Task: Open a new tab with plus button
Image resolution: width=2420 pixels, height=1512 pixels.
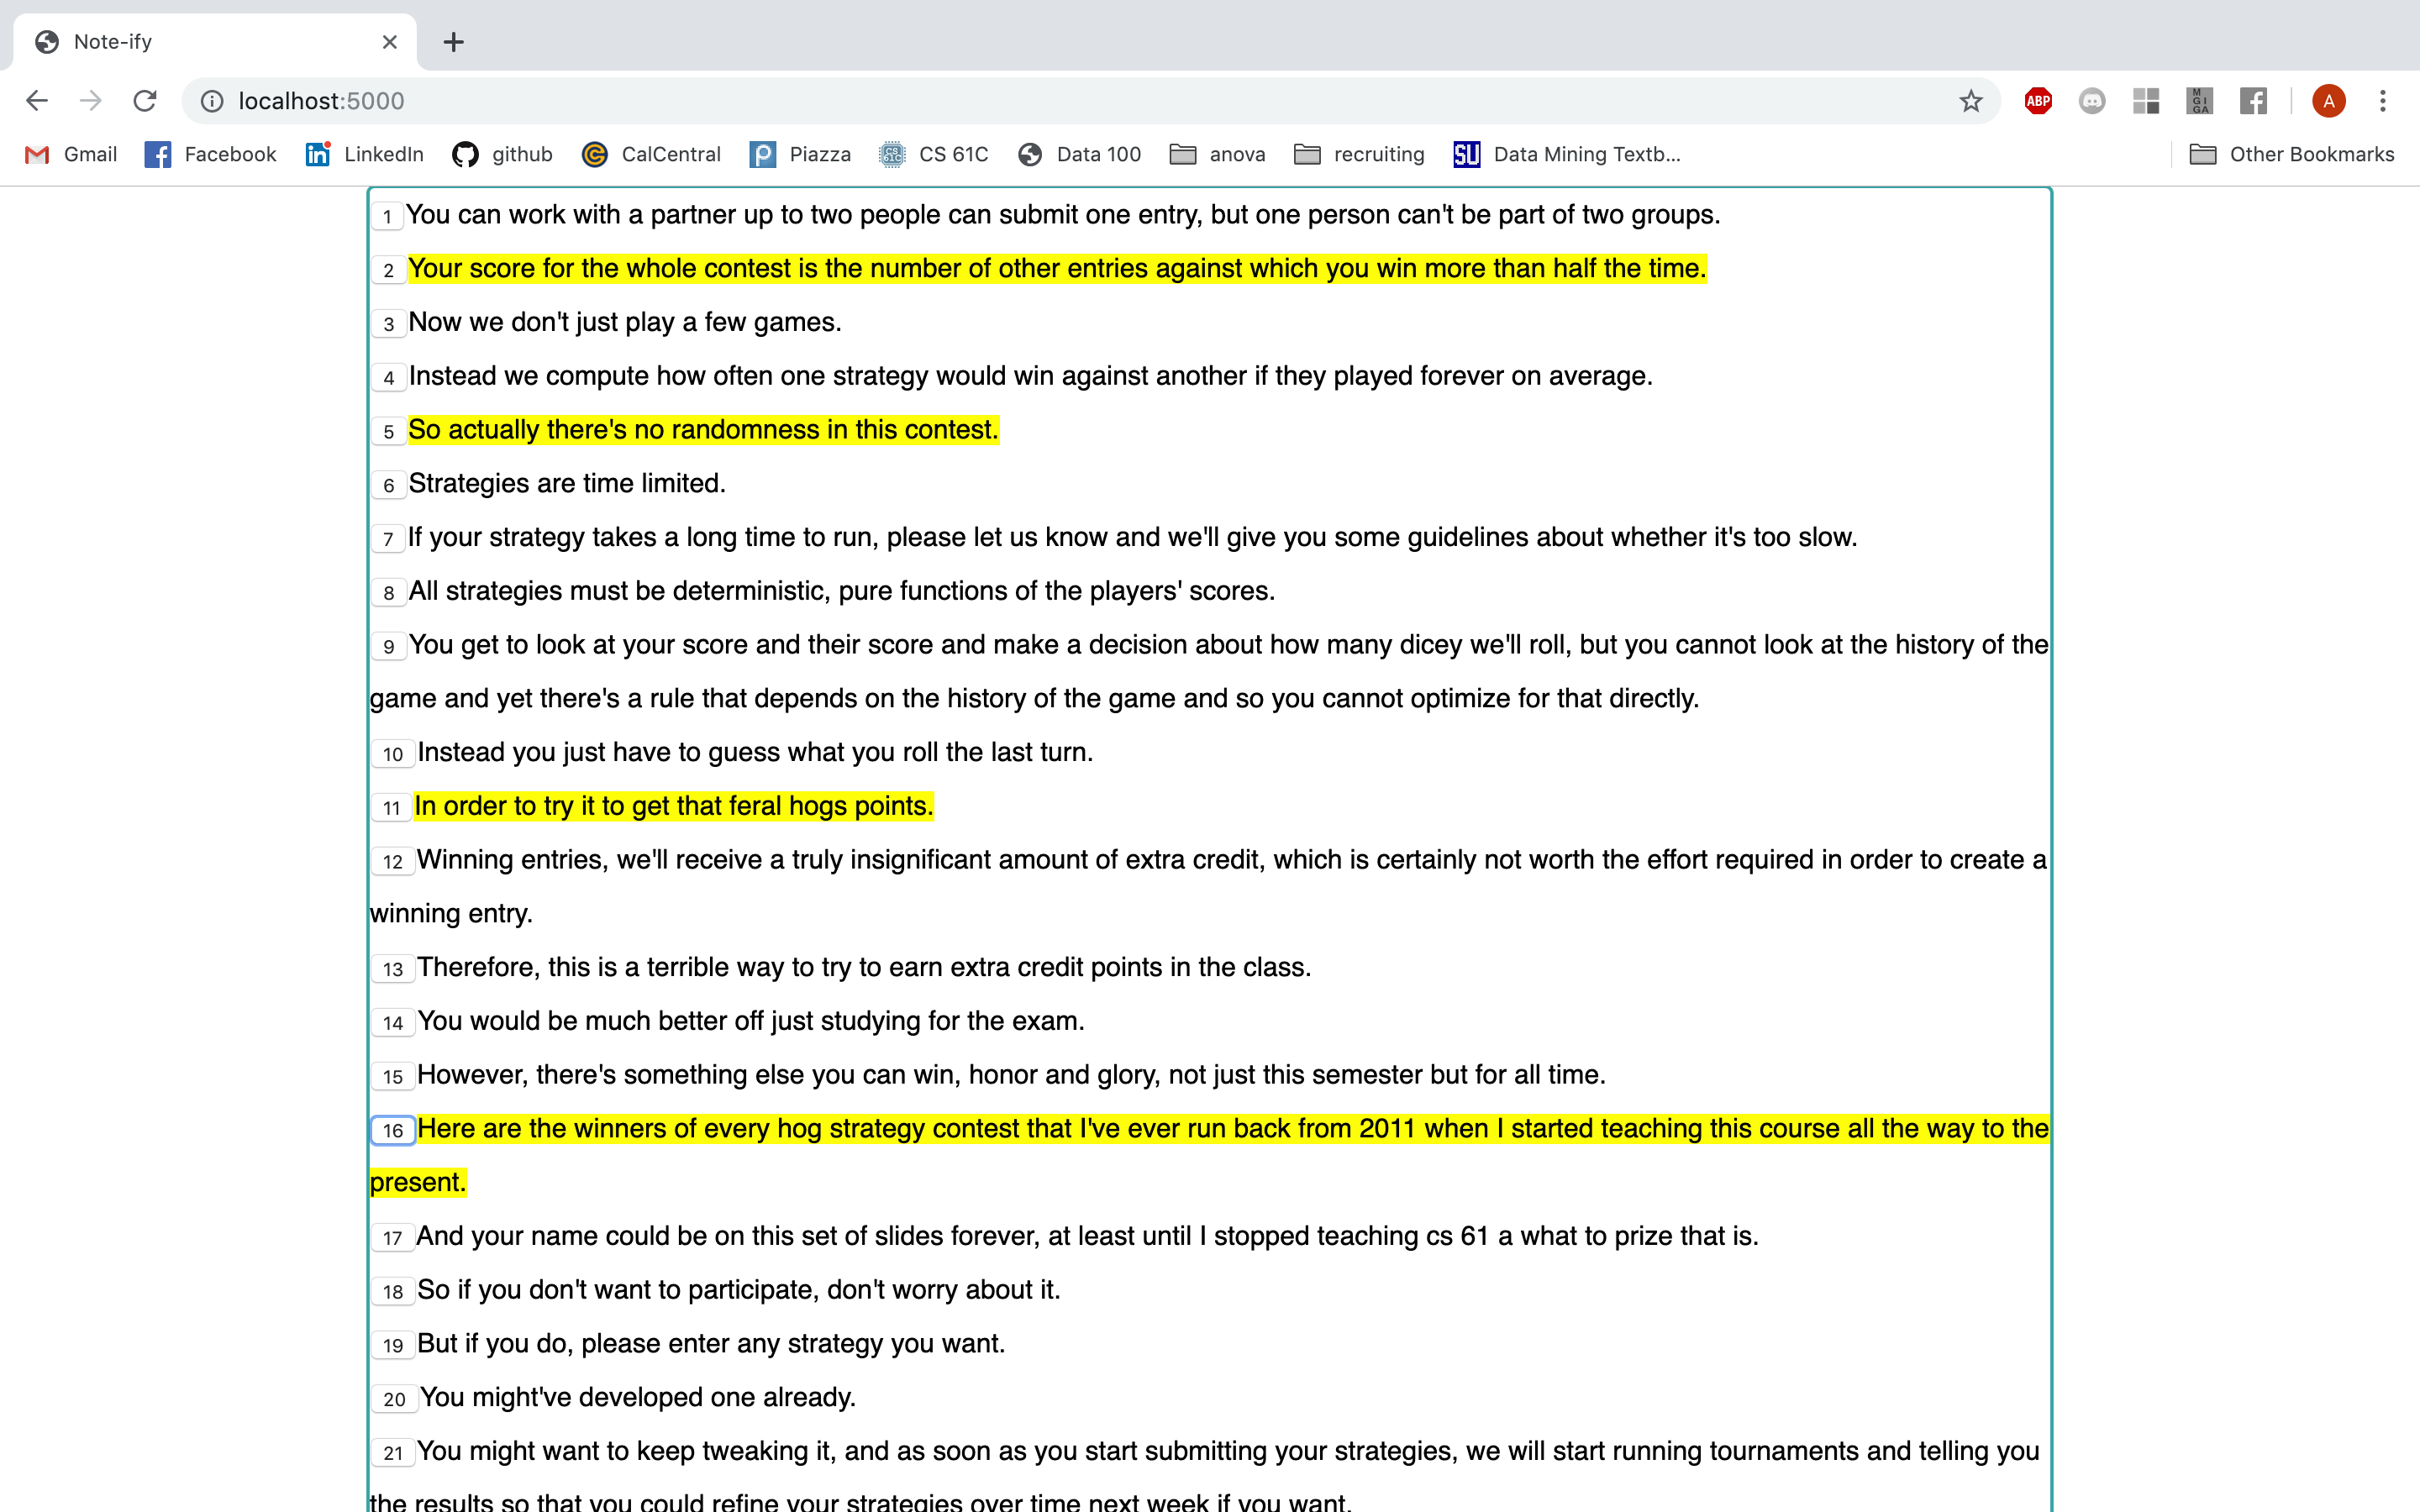Action: pos(453,42)
